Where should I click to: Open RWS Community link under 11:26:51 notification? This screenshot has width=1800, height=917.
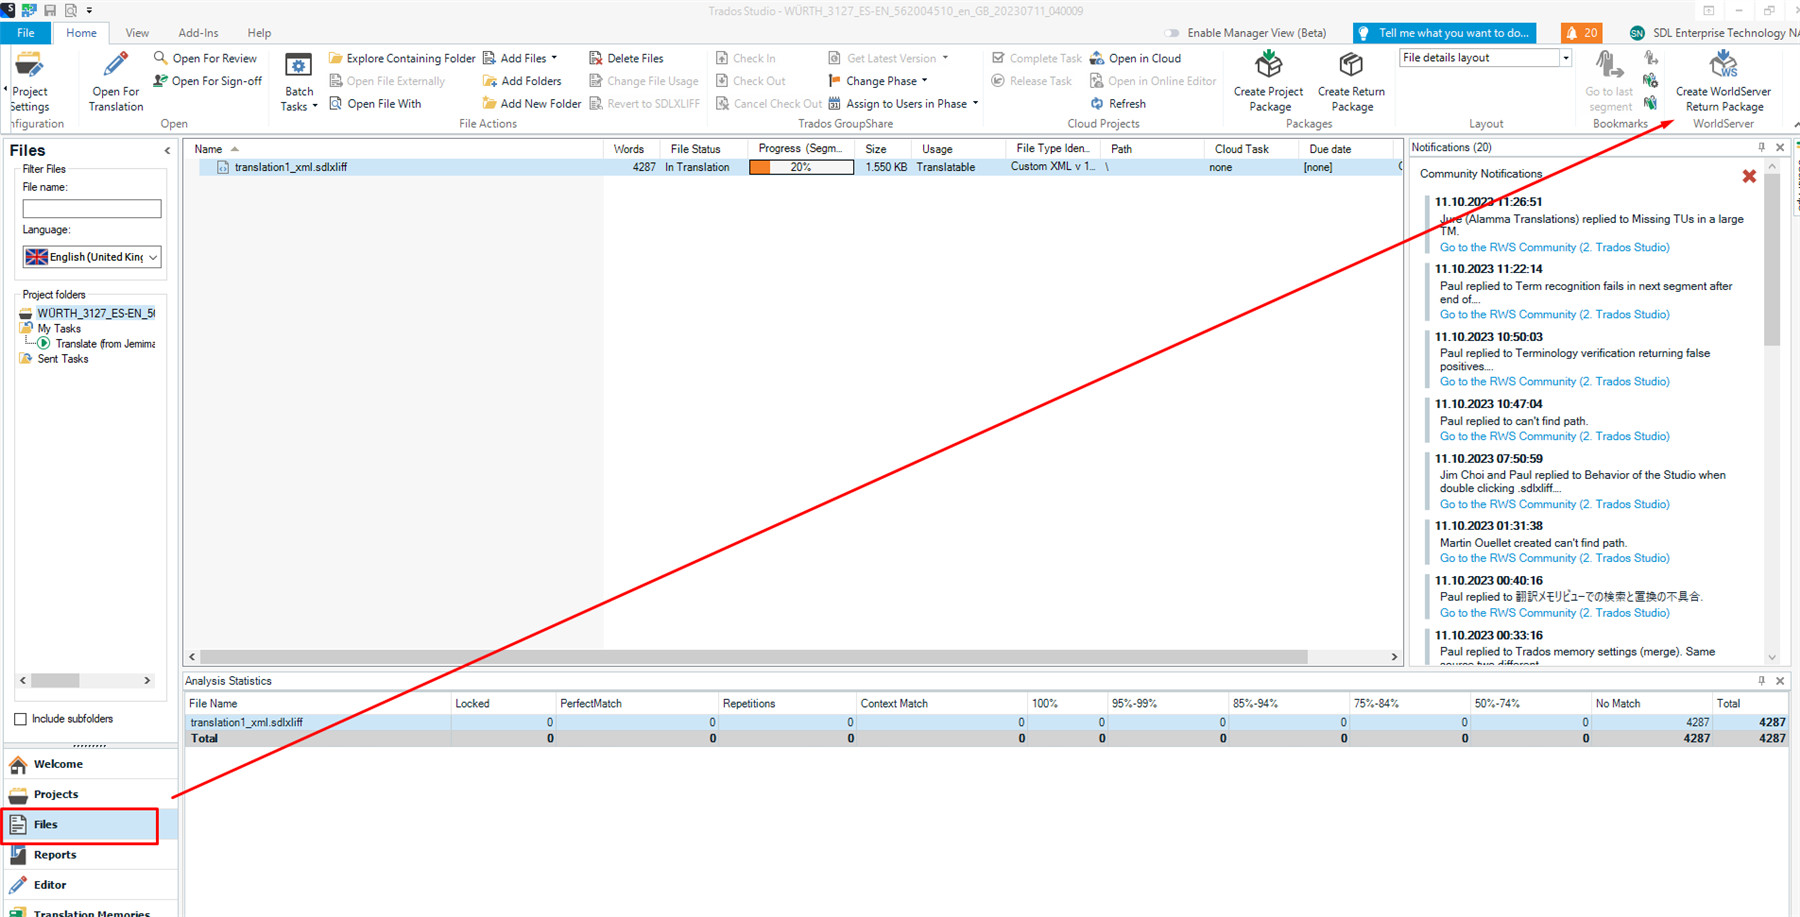1554,247
